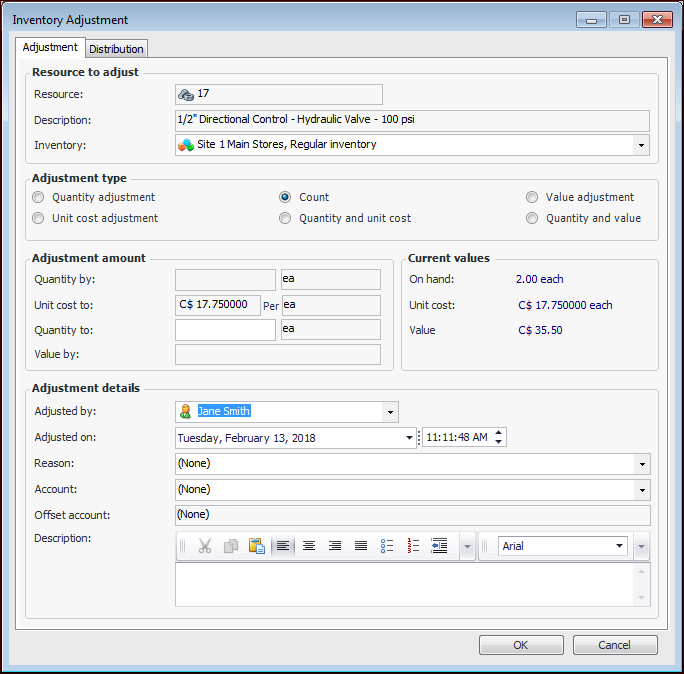Choose the Value adjustment option
This screenshot has width=684, height=674.
pyautogui.click(x=532, y=198)
